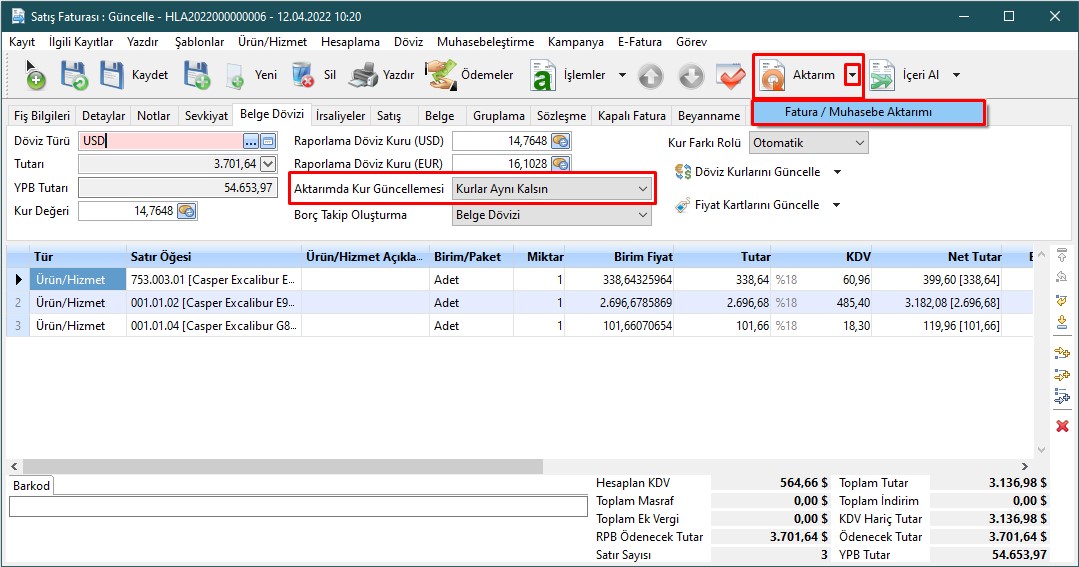The height and width of the screenshot is (567, 1079).
Task: Click the save-and-refresh disk icon
Action: [74, 75]
